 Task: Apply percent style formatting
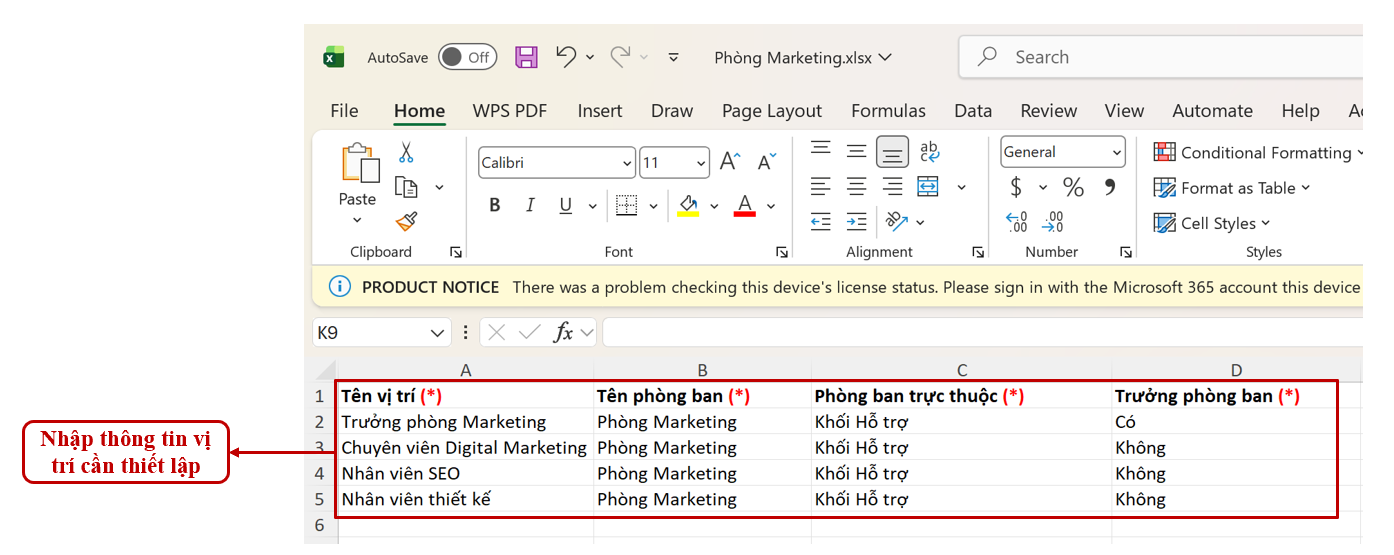[x=1073, y=187]
